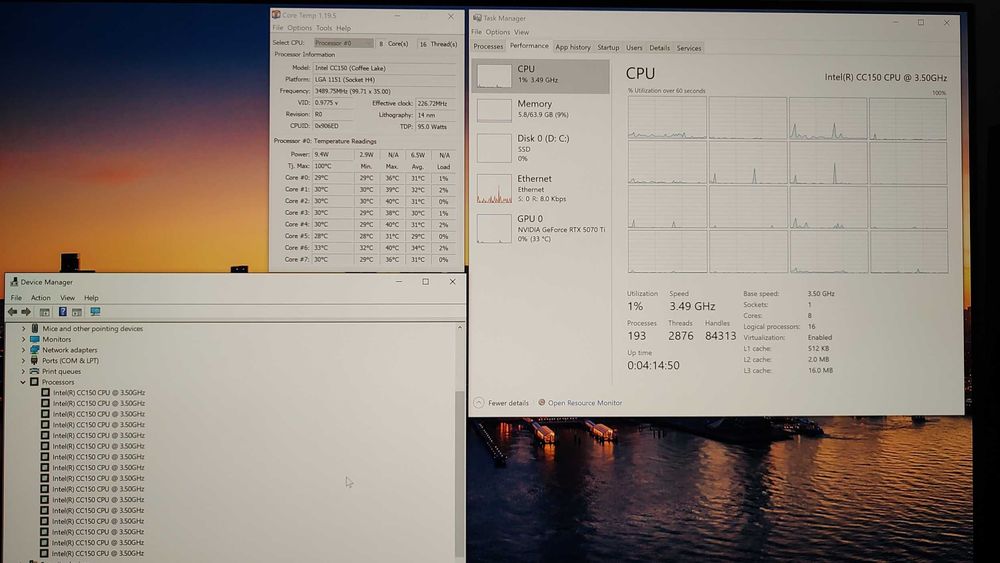Open Device Manager Action menu
This screenshot has width=1000, height=563.
tap(40, 298)
